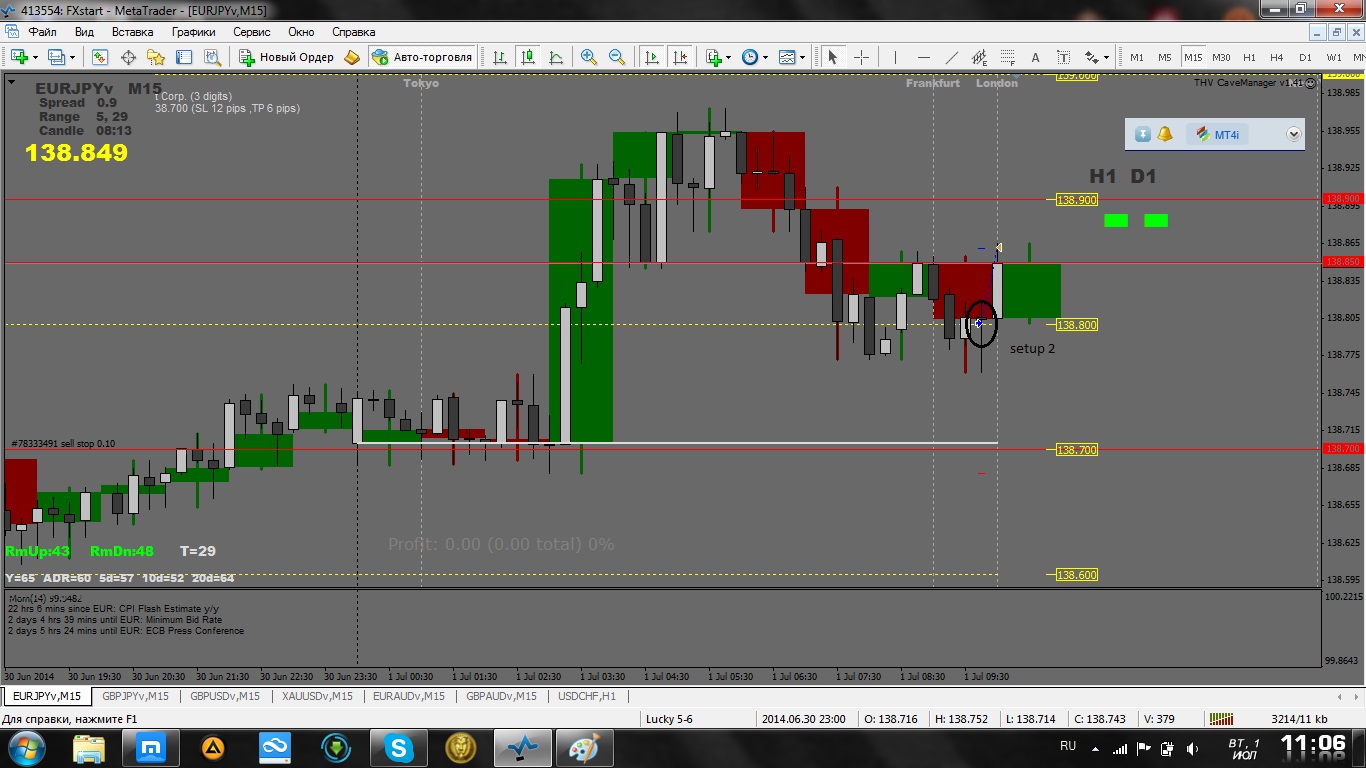
Task: Click the MT4i panel button
Action: (x=1215, y=134)
